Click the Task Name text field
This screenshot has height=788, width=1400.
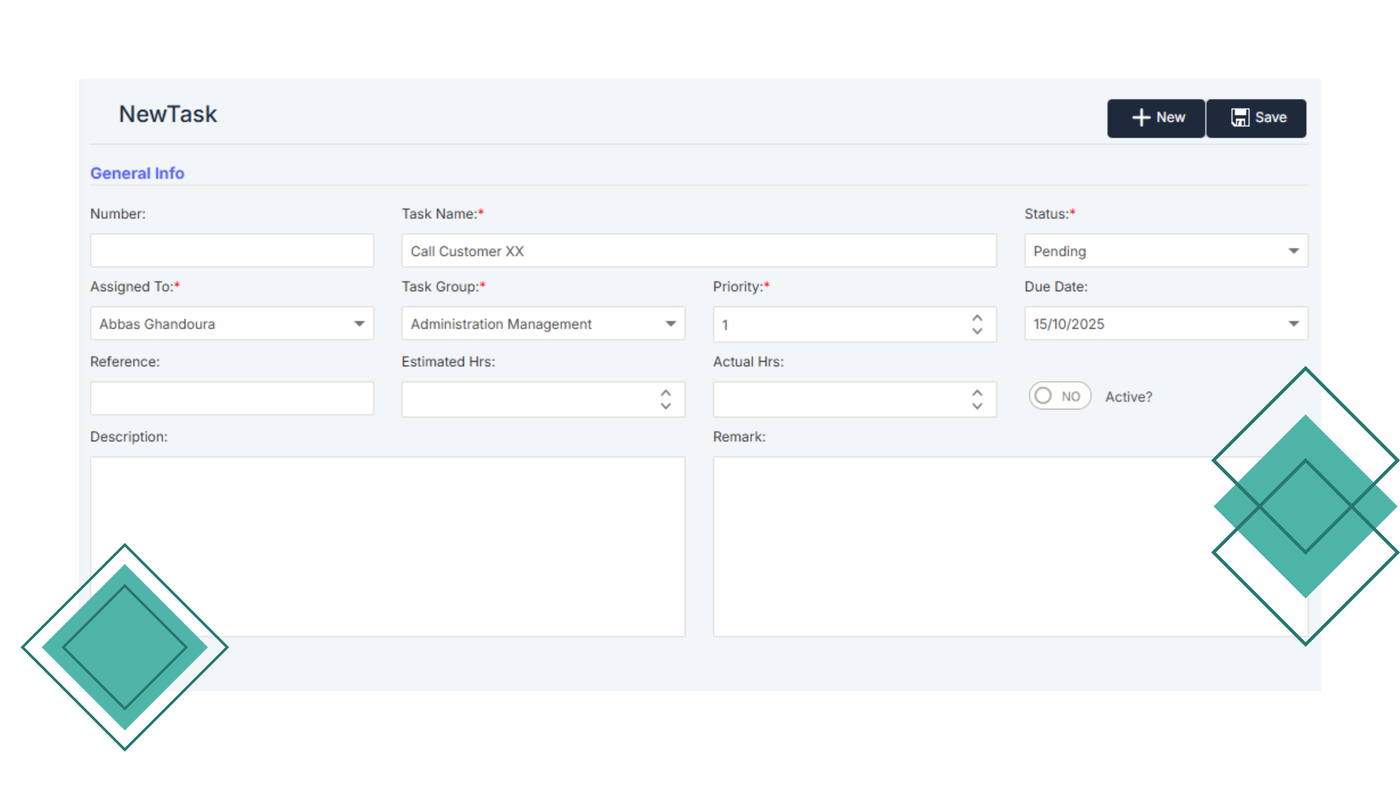[x=698, y=251]
